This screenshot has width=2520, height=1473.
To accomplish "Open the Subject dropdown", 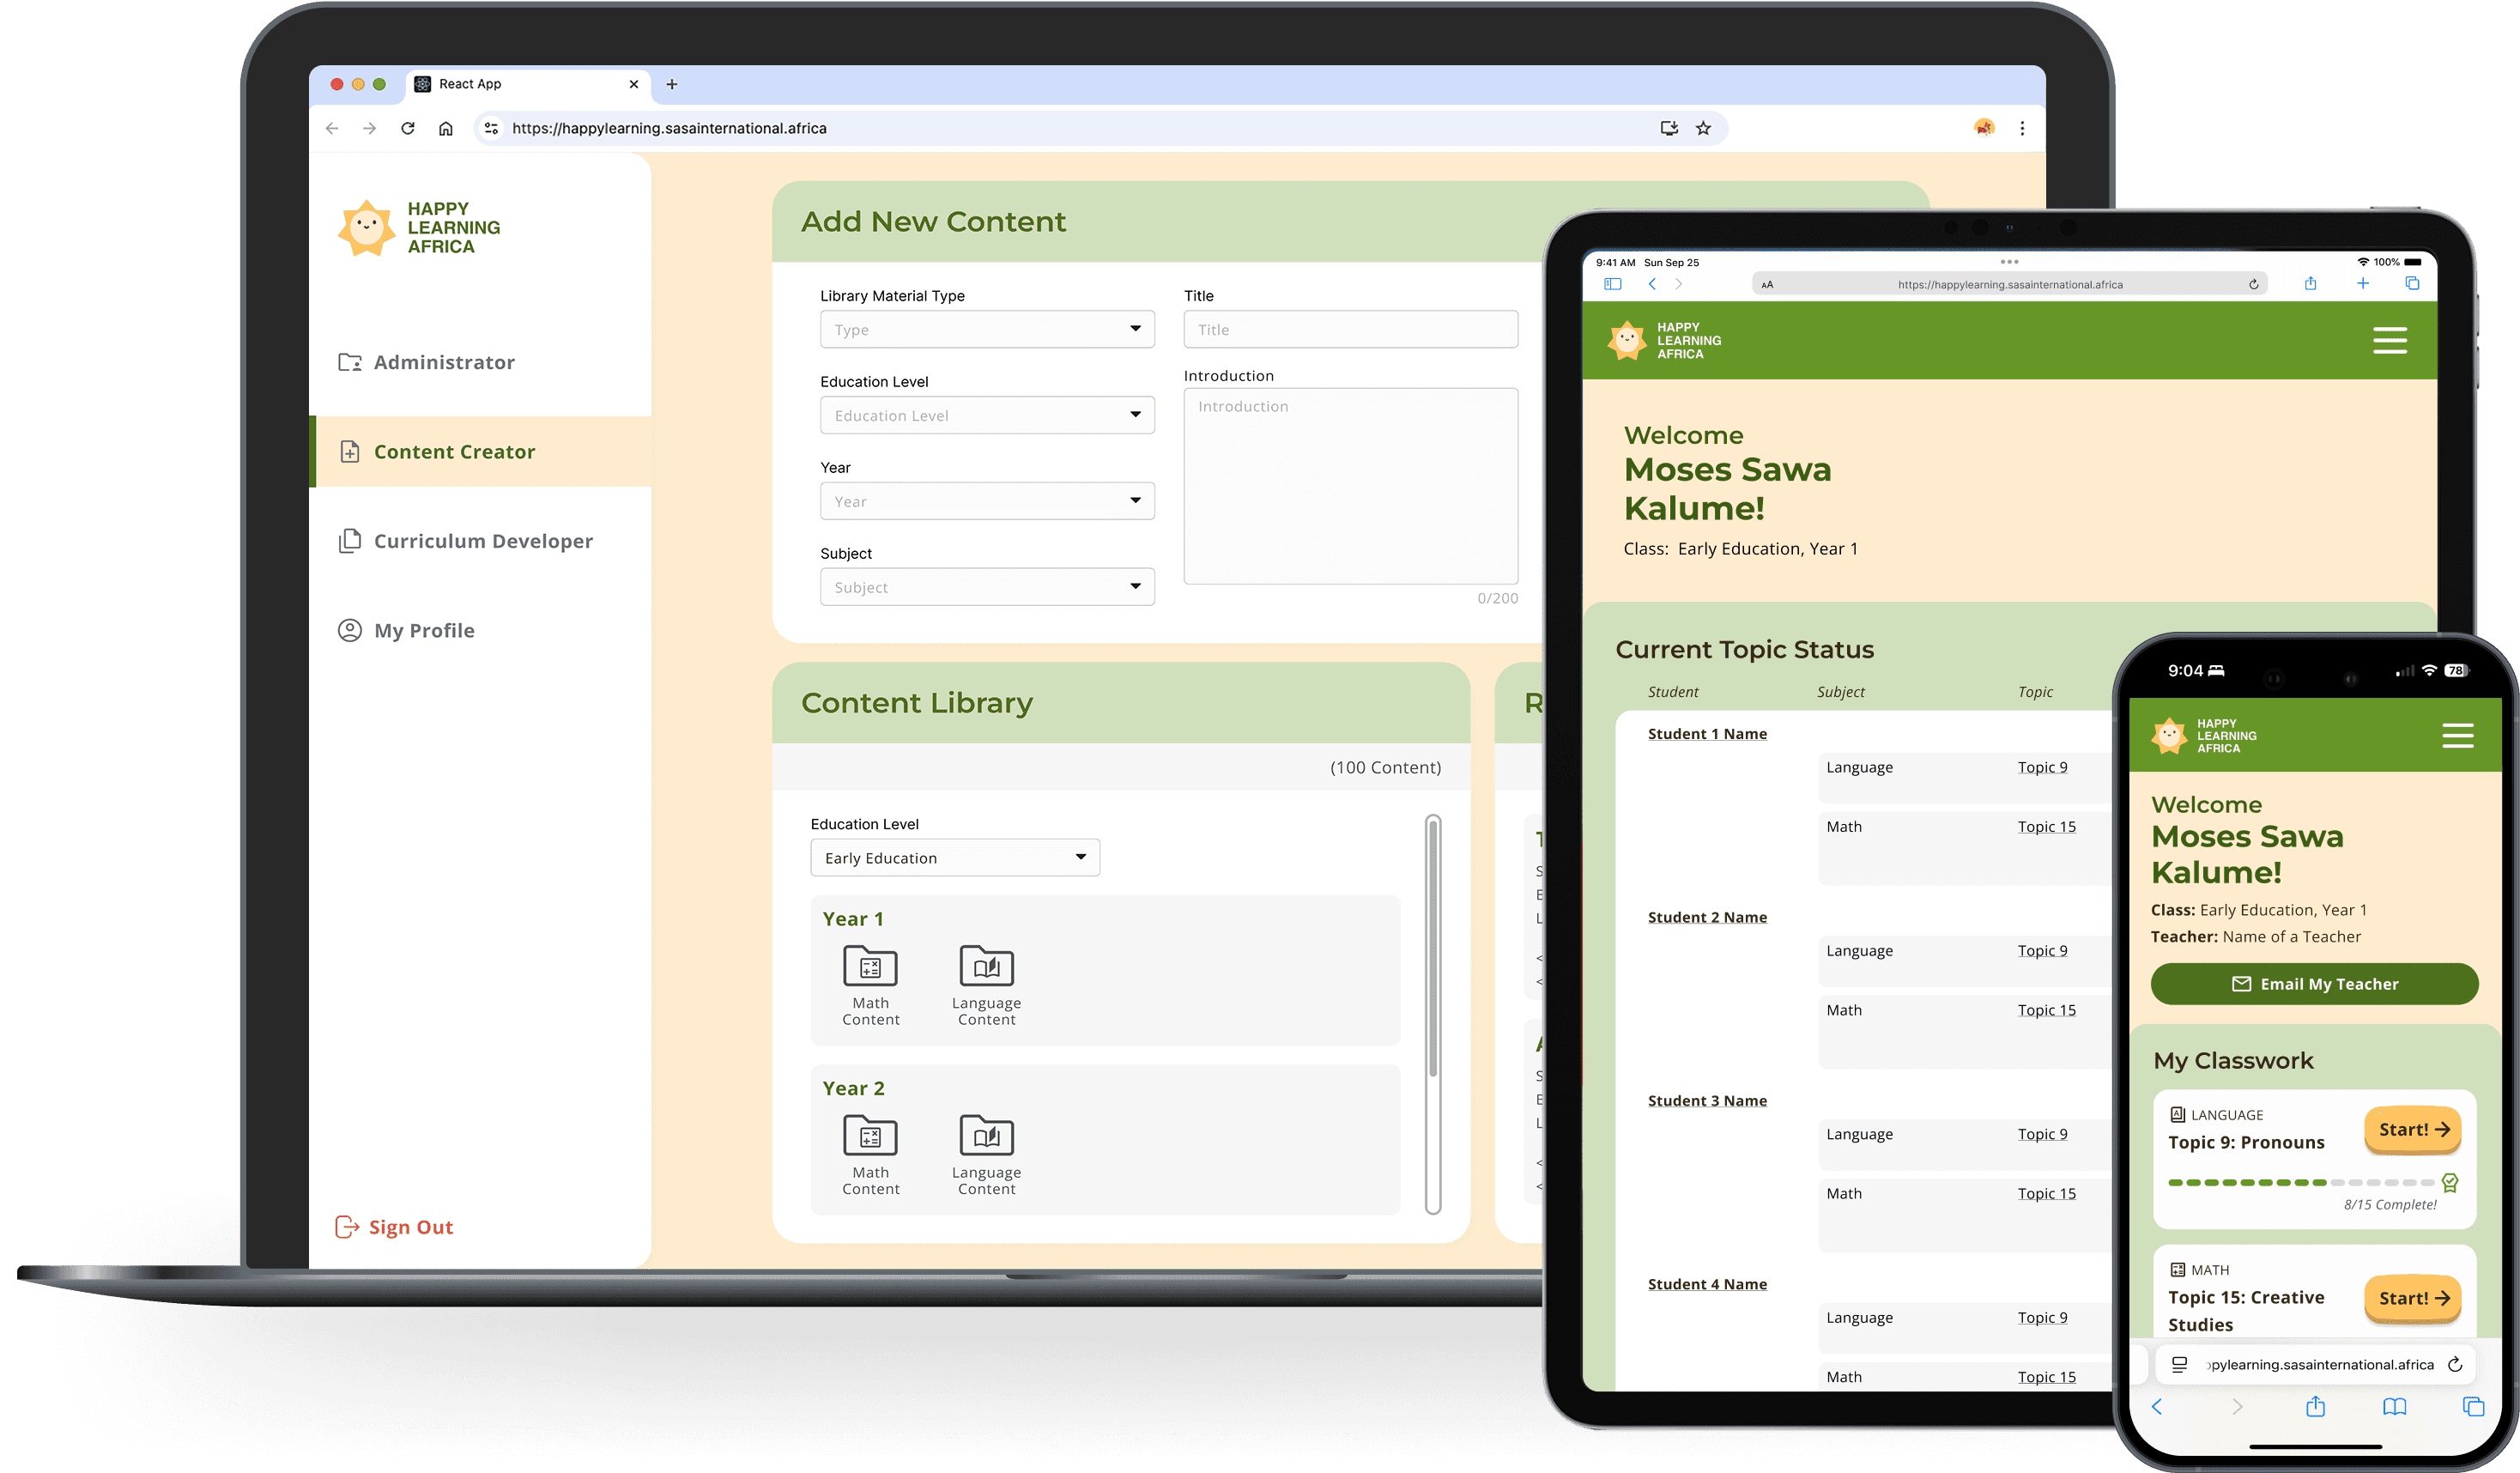I will (986, 587).
